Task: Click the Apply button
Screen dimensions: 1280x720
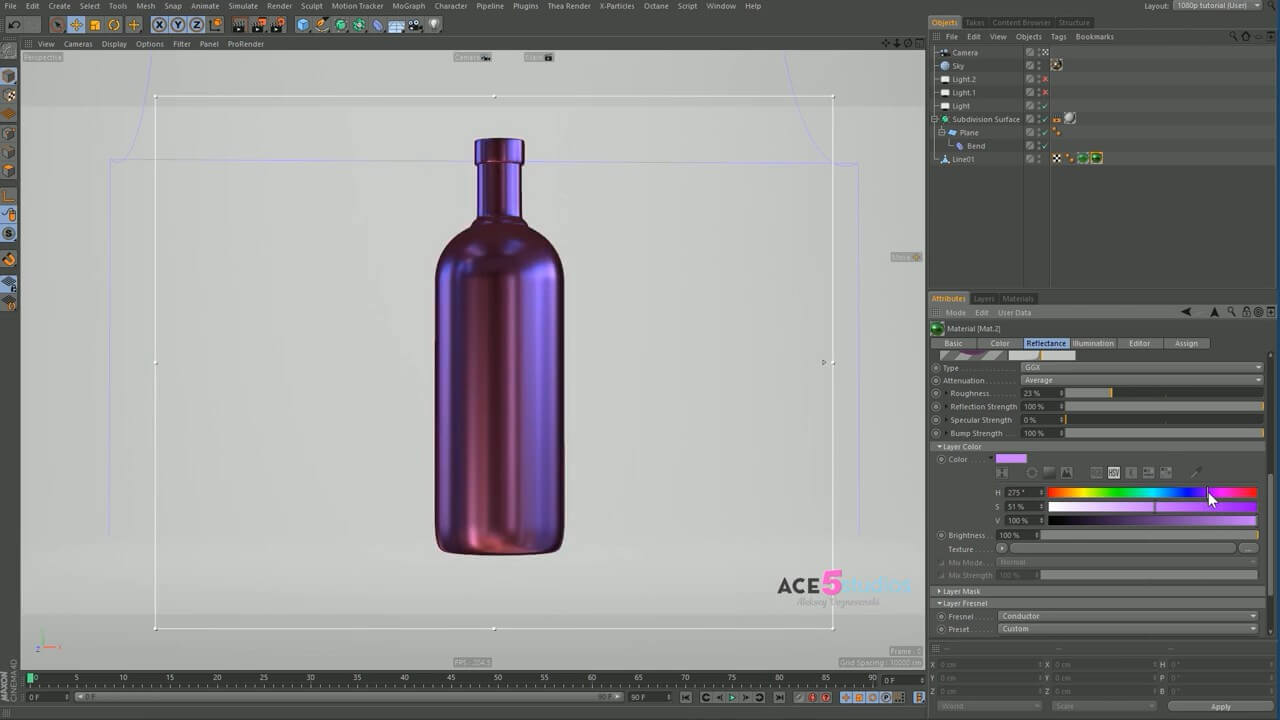Action: (1220, 706)
